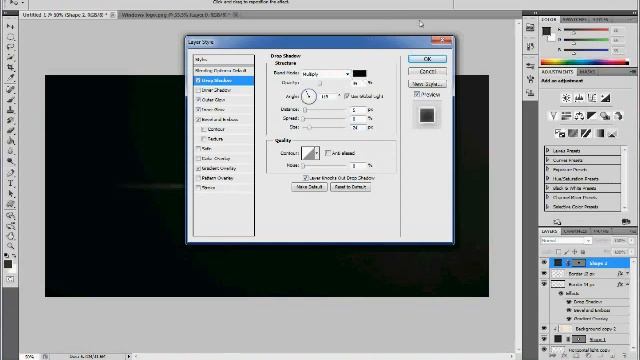Open the layer blending mode Normal dropdown
The height and width of the screenshot is (360, 640).
[565, 241]
